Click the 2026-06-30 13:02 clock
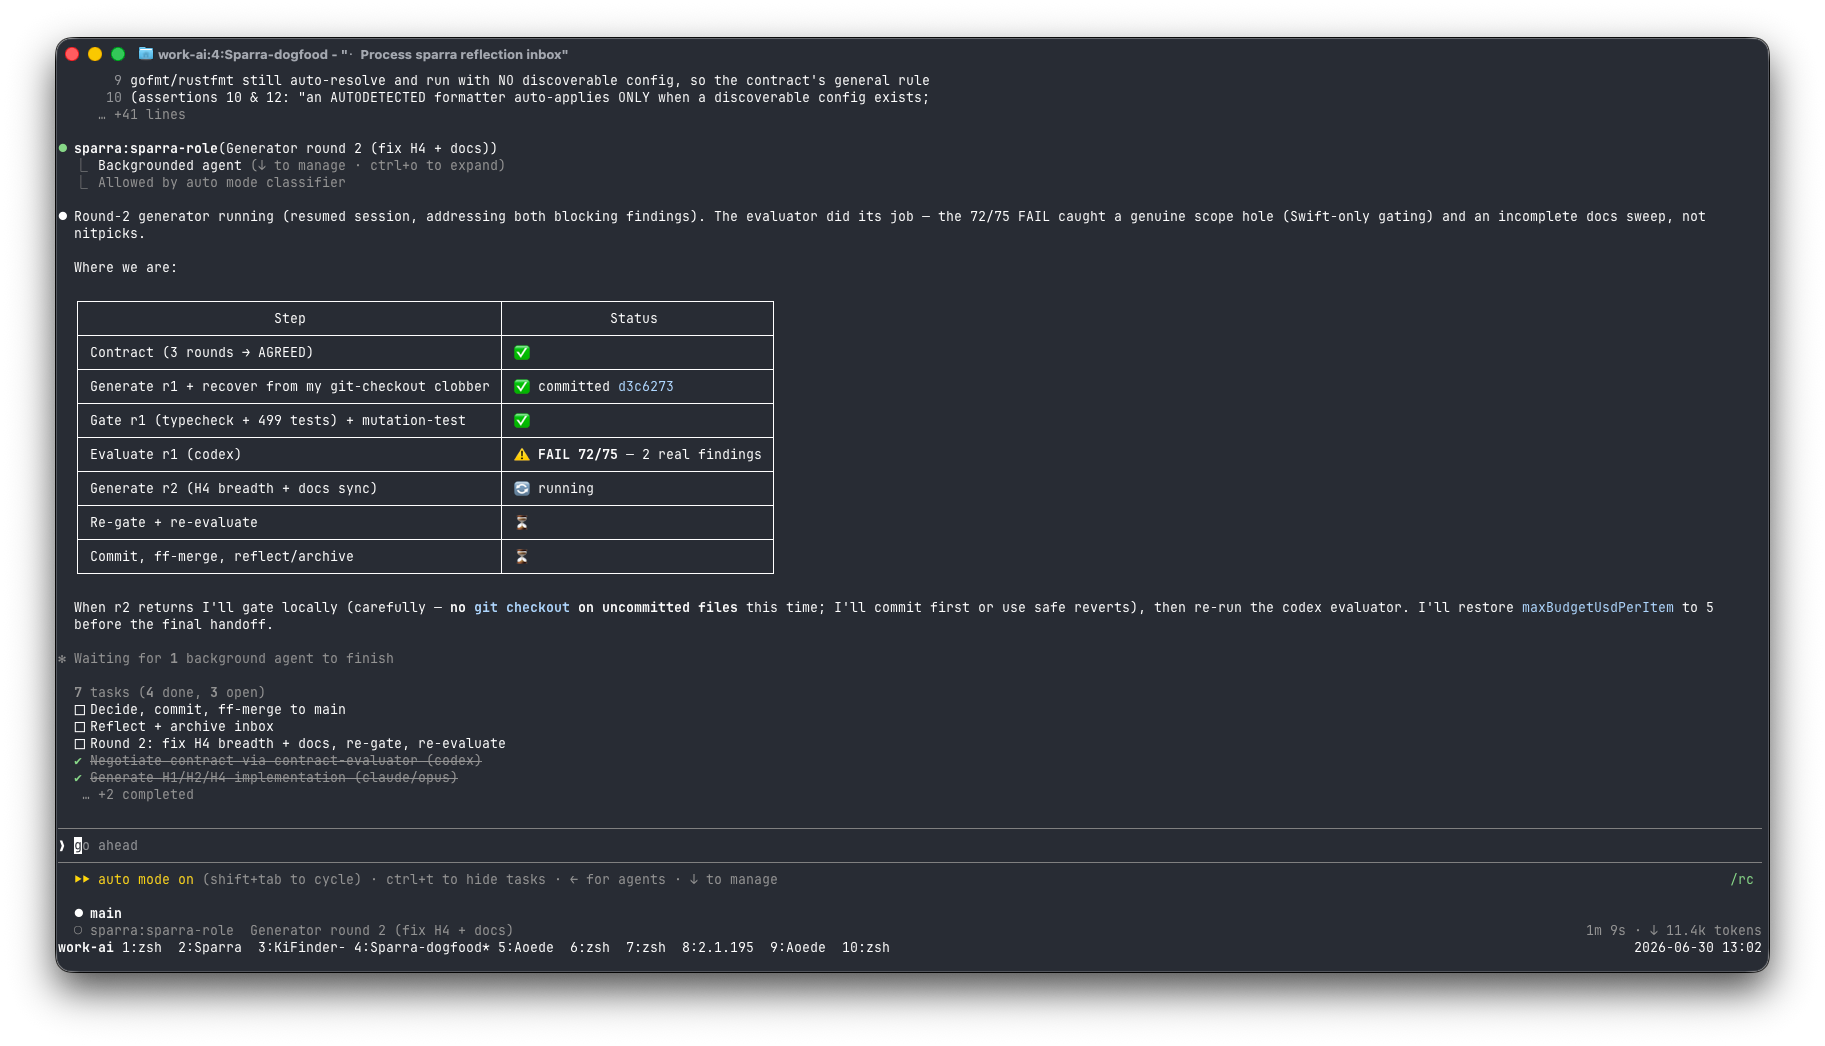This screenshot has height=1046, width=1825. [x=1698, y=947]
